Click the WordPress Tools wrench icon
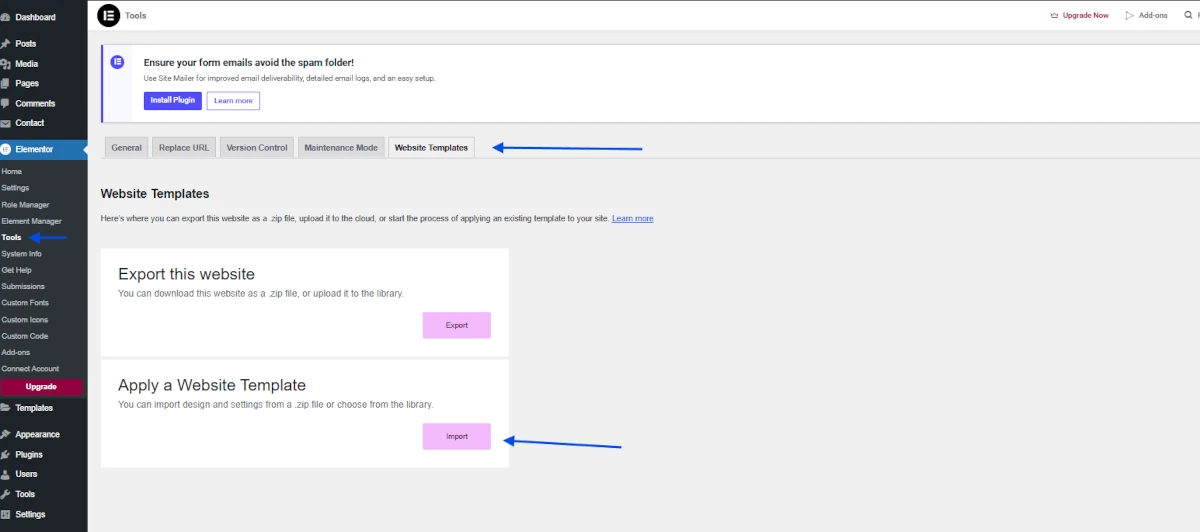The width and height of the screenshot is (1200, 532). [6, 494]
